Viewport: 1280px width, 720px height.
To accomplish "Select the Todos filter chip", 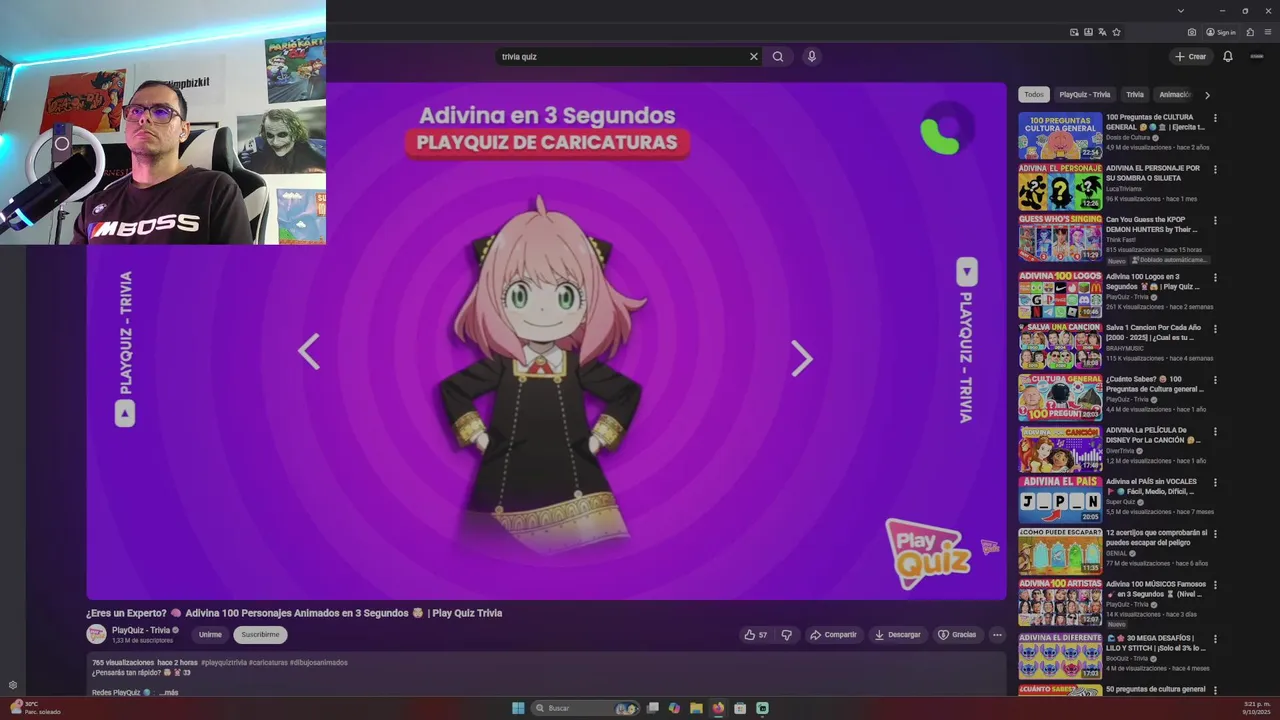I will coord(1034,95).
